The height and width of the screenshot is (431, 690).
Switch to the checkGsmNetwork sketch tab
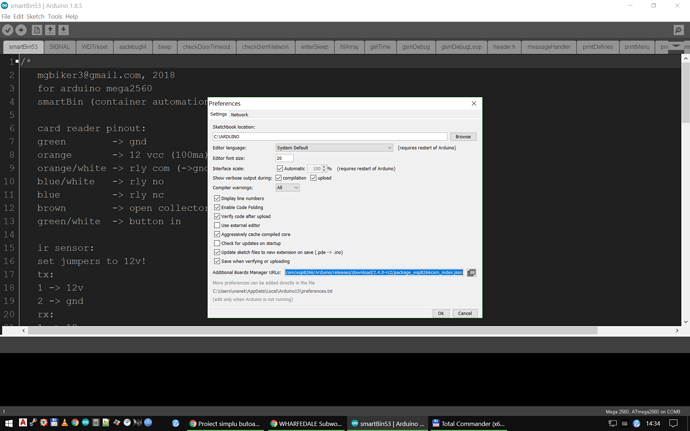[265, 47]
